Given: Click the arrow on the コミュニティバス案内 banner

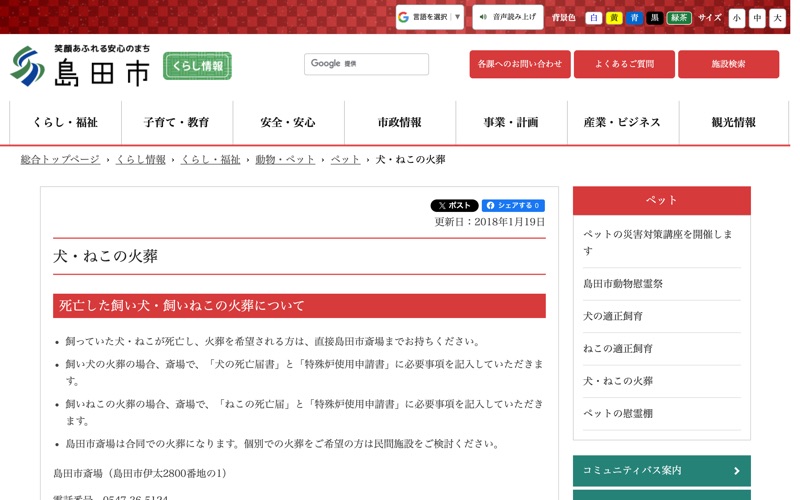Looking at the screenshot, I should 737,471.
